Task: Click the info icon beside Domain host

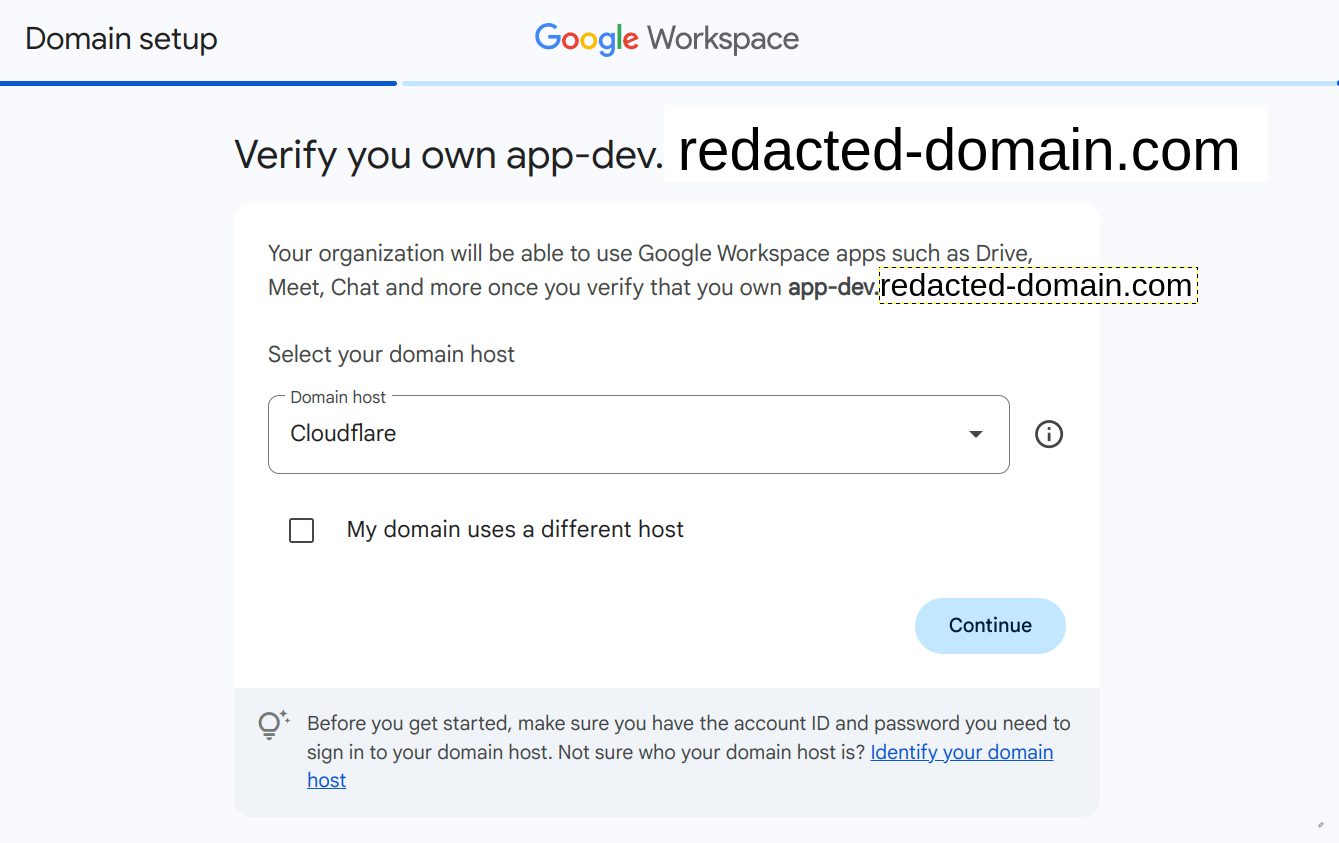Action: pos(1048,434)
